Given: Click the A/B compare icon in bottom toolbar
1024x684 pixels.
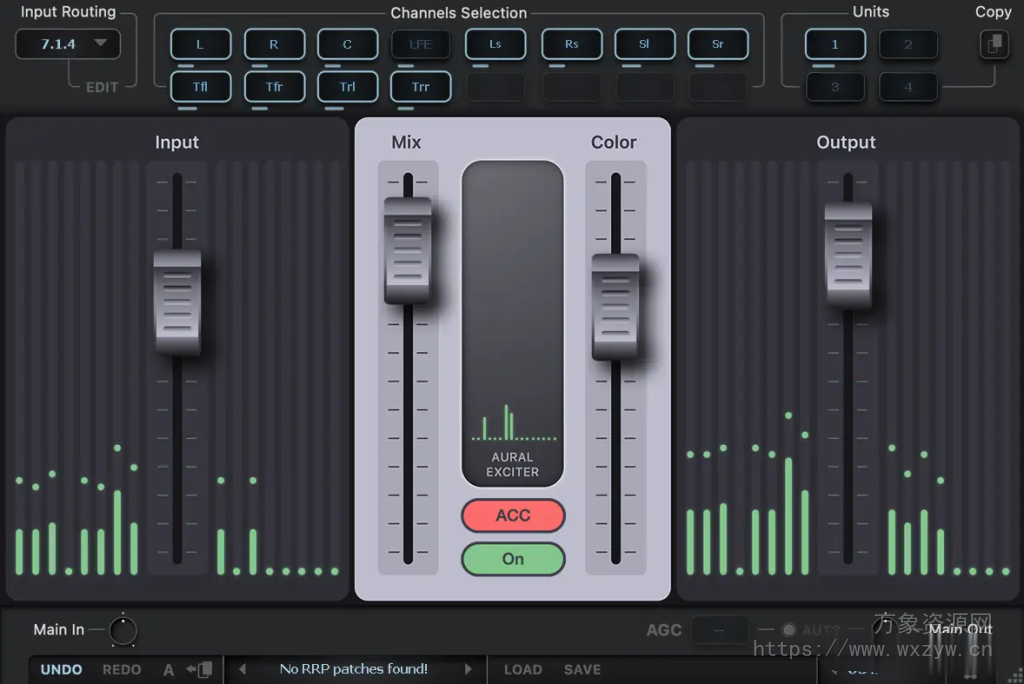Looking at the screenshot, I should pyautogui.click(x=168, y=669).
